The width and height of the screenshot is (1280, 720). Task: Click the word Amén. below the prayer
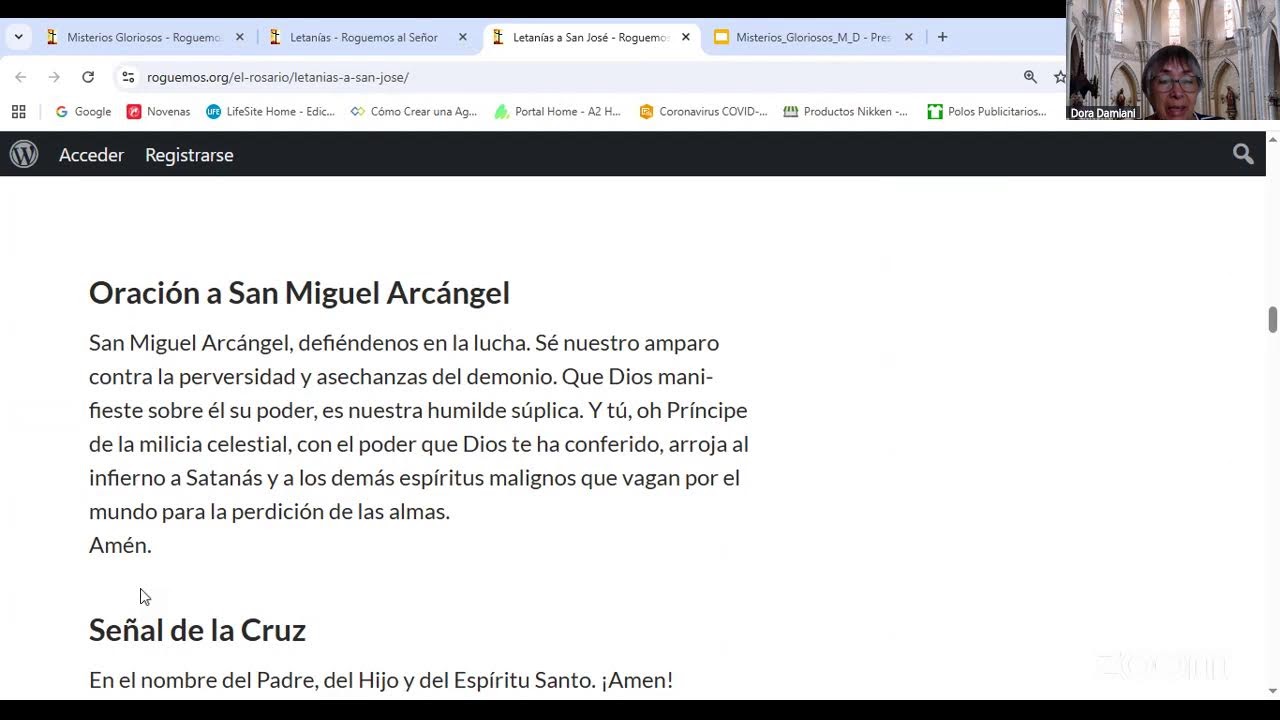click(120, 545)
